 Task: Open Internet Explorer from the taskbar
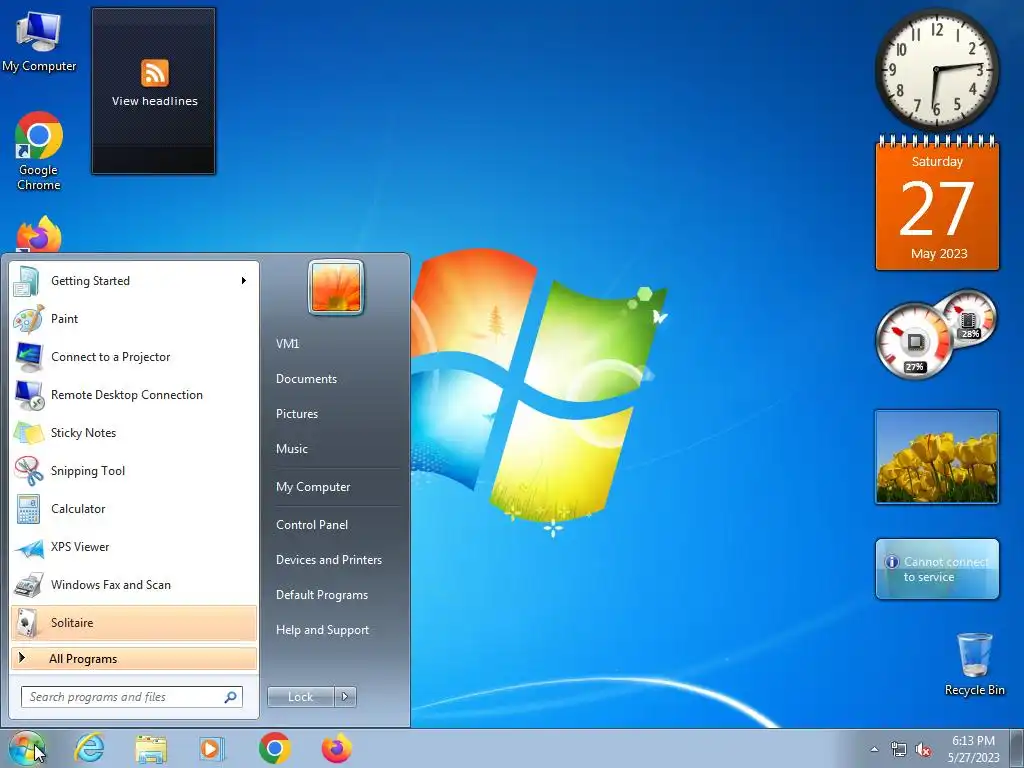[89, 748]
